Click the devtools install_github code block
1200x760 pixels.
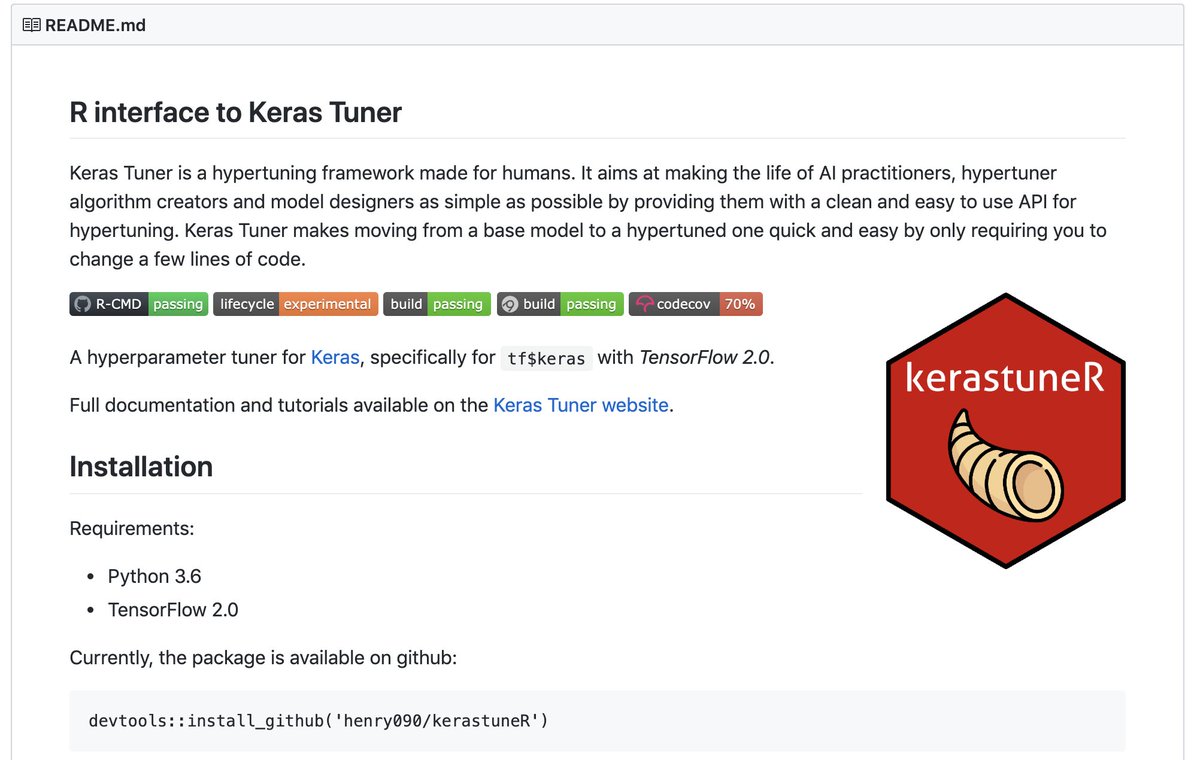[597, 721]
